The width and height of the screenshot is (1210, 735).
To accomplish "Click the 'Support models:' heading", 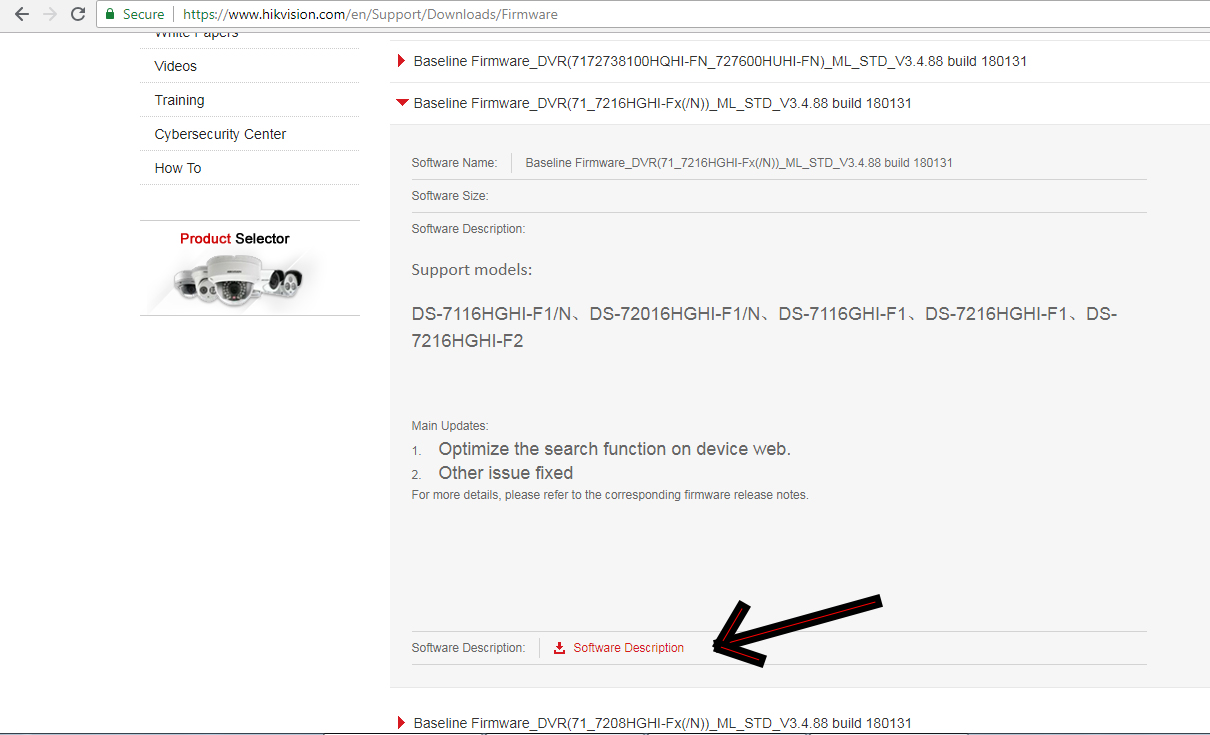I will [472, 270].
